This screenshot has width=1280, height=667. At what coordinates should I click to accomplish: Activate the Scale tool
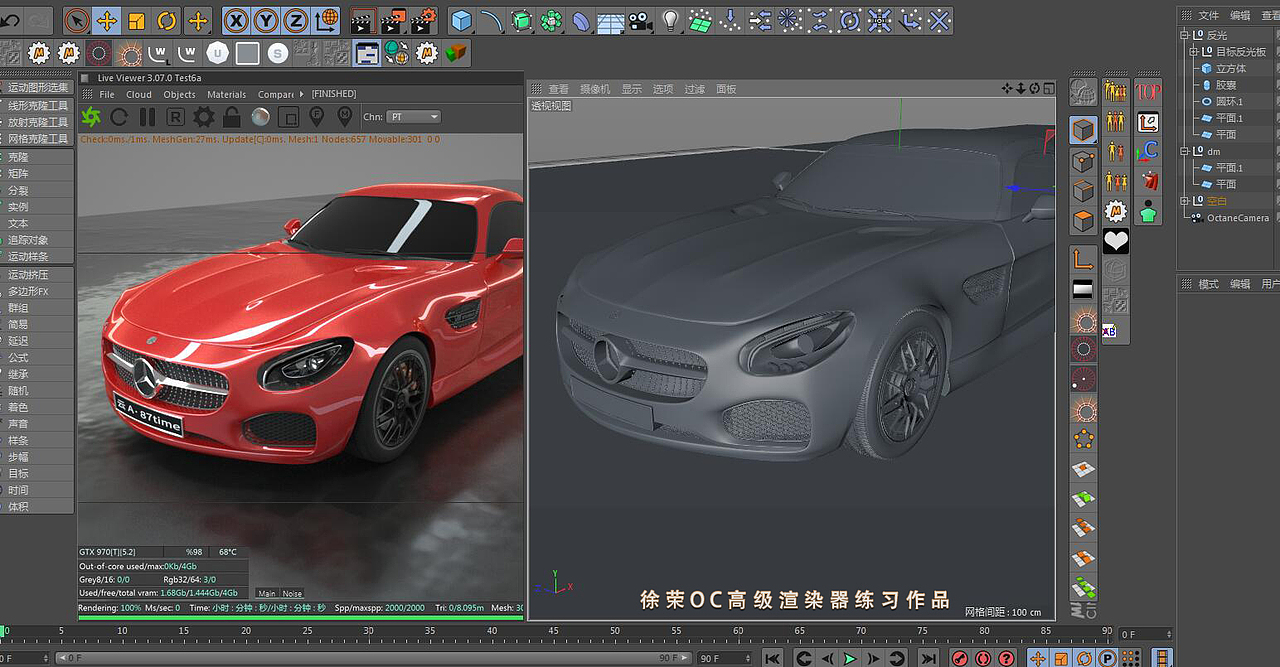click(x=137, y=20)
